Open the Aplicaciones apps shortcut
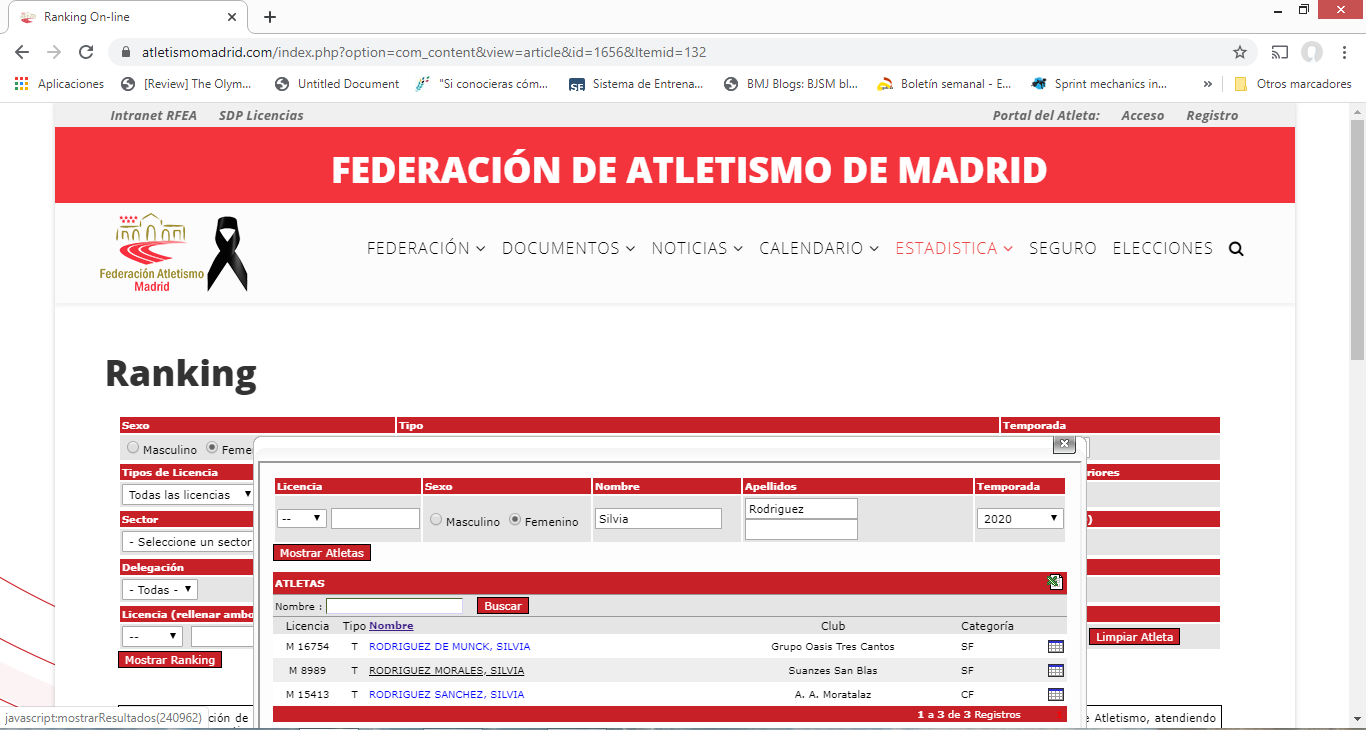 pyautogui.click(x=60, y=84)
